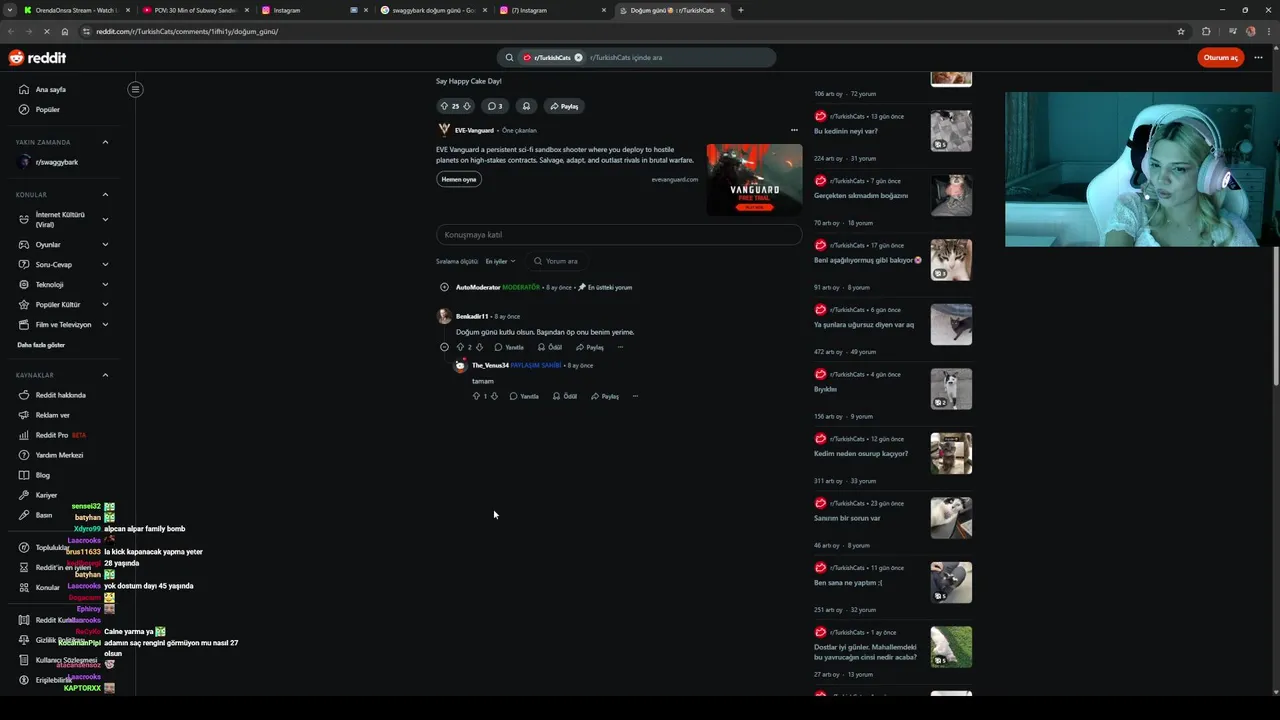The width and height of the screenshot is (1280, 720).
Task: Expand the Oyunlar topic
Action: coord(105,244)
